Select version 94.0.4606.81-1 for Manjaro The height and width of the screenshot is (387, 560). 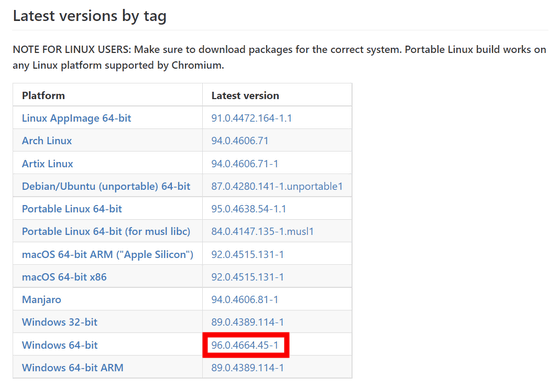tap(245, 300)
